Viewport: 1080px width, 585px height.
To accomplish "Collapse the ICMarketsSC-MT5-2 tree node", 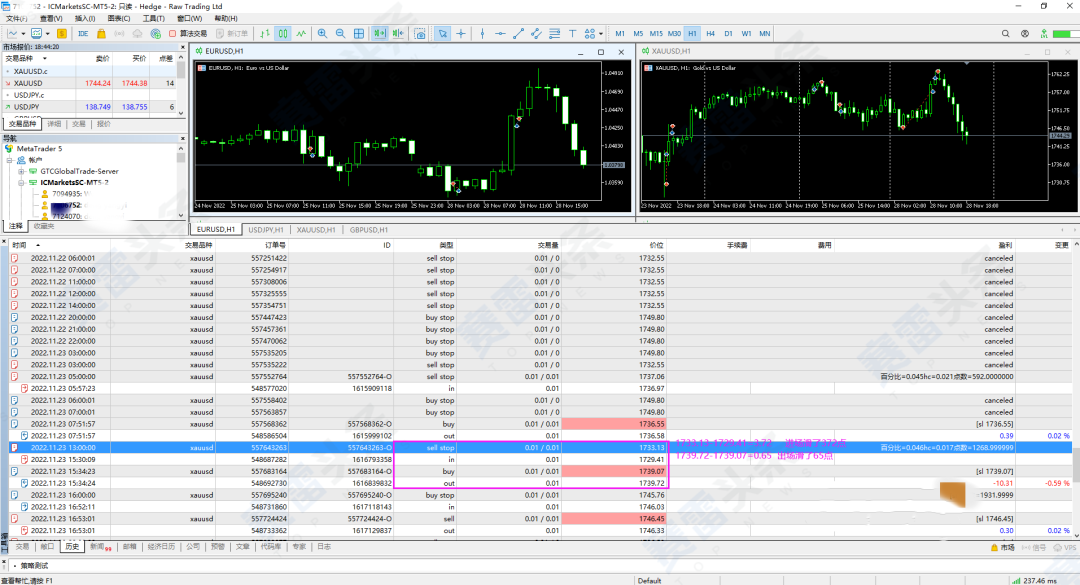I will tap(21, 183).
